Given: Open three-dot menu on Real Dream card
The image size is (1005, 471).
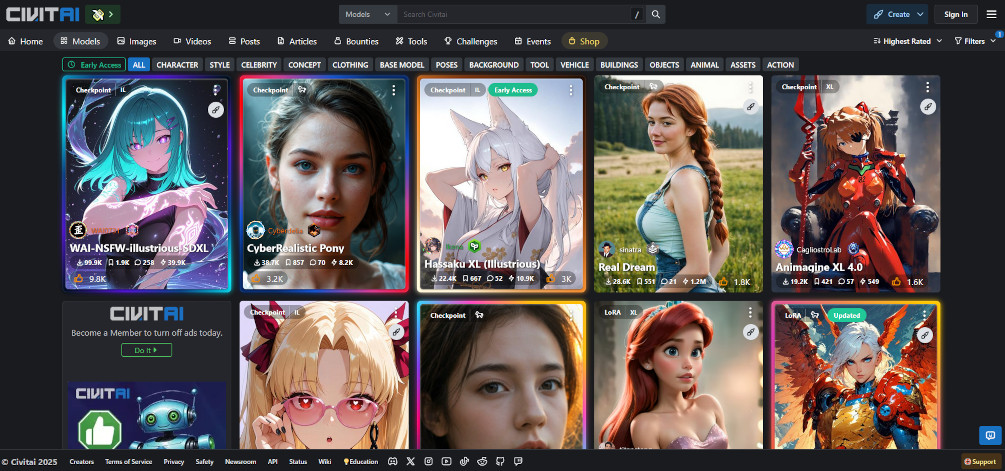Looking at the screenshot, I should 750,87.
